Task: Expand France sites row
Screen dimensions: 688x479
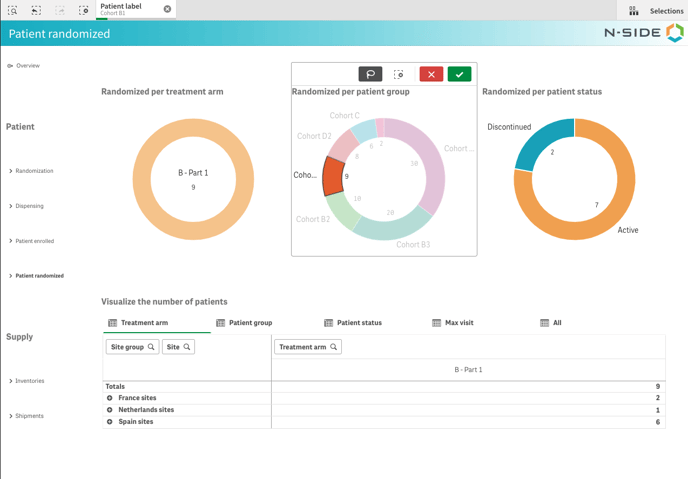Action: click(110, 398)
